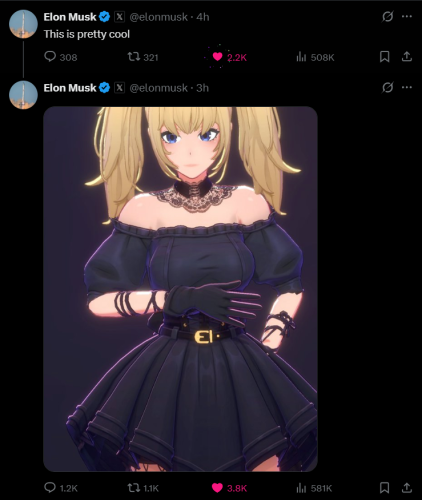Bookmark the anime image post
Viewport: 422px width, 500px height.
384,488
